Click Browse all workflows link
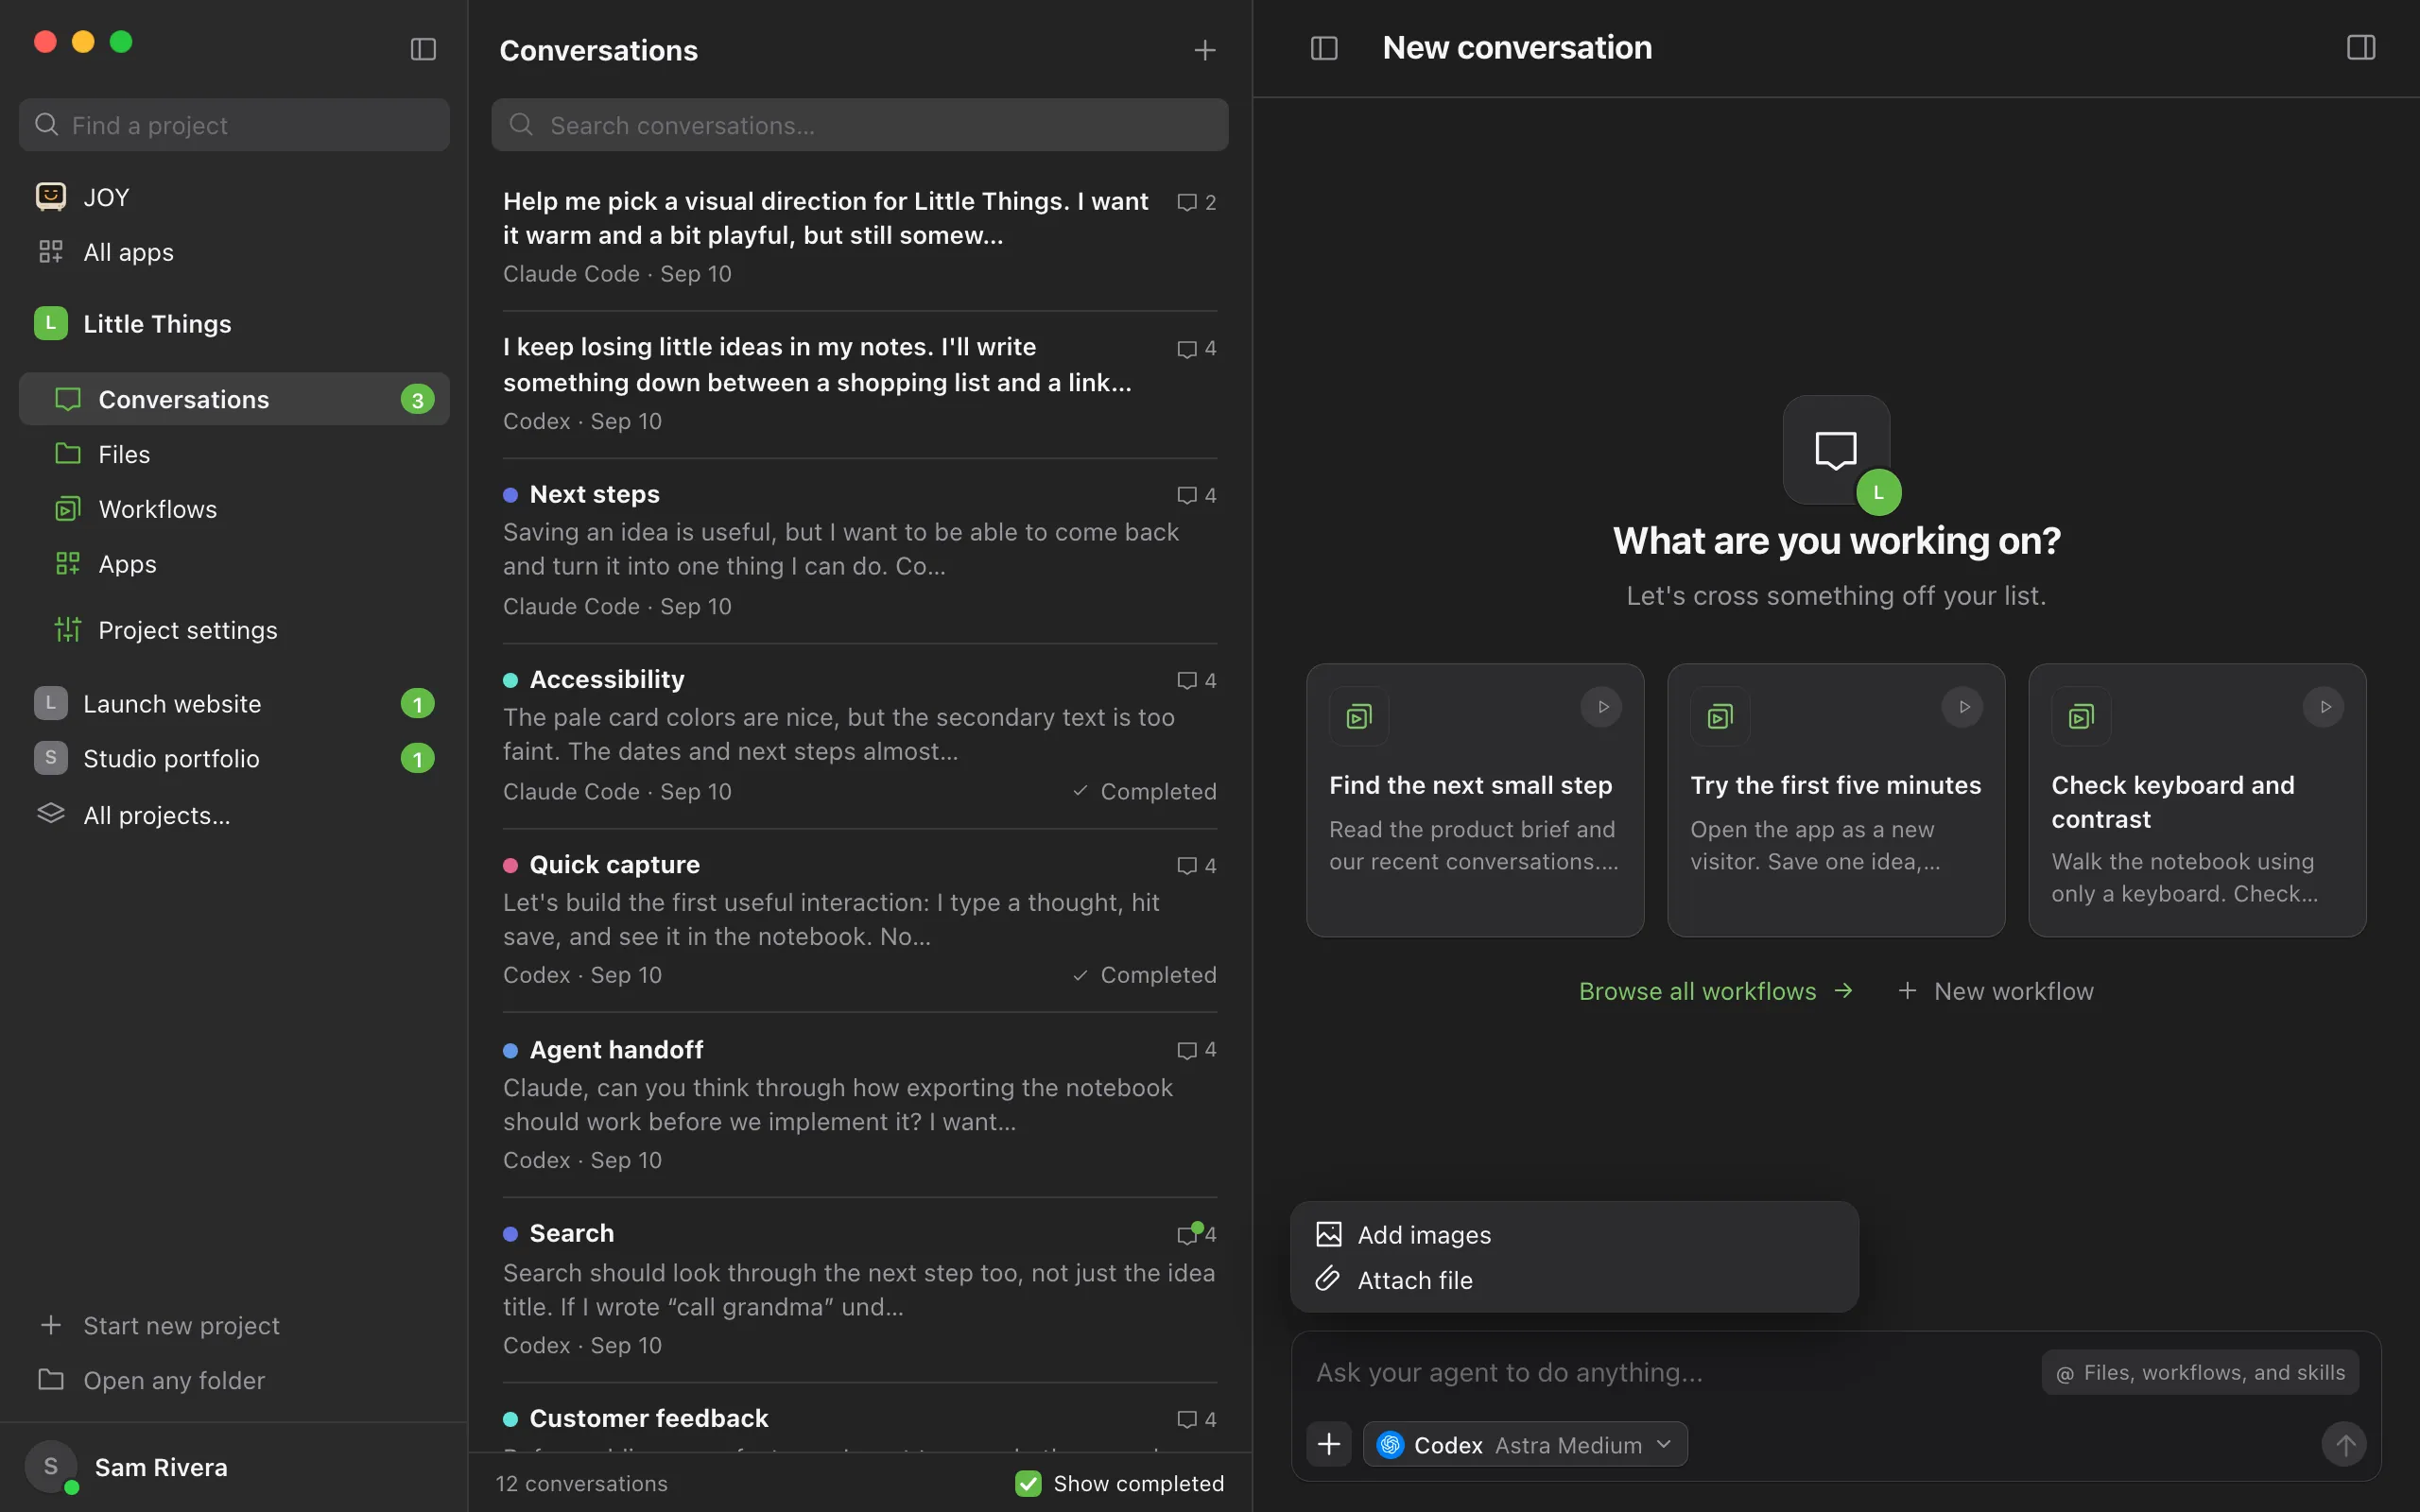The image size is (2420, 1512). 1716,991
